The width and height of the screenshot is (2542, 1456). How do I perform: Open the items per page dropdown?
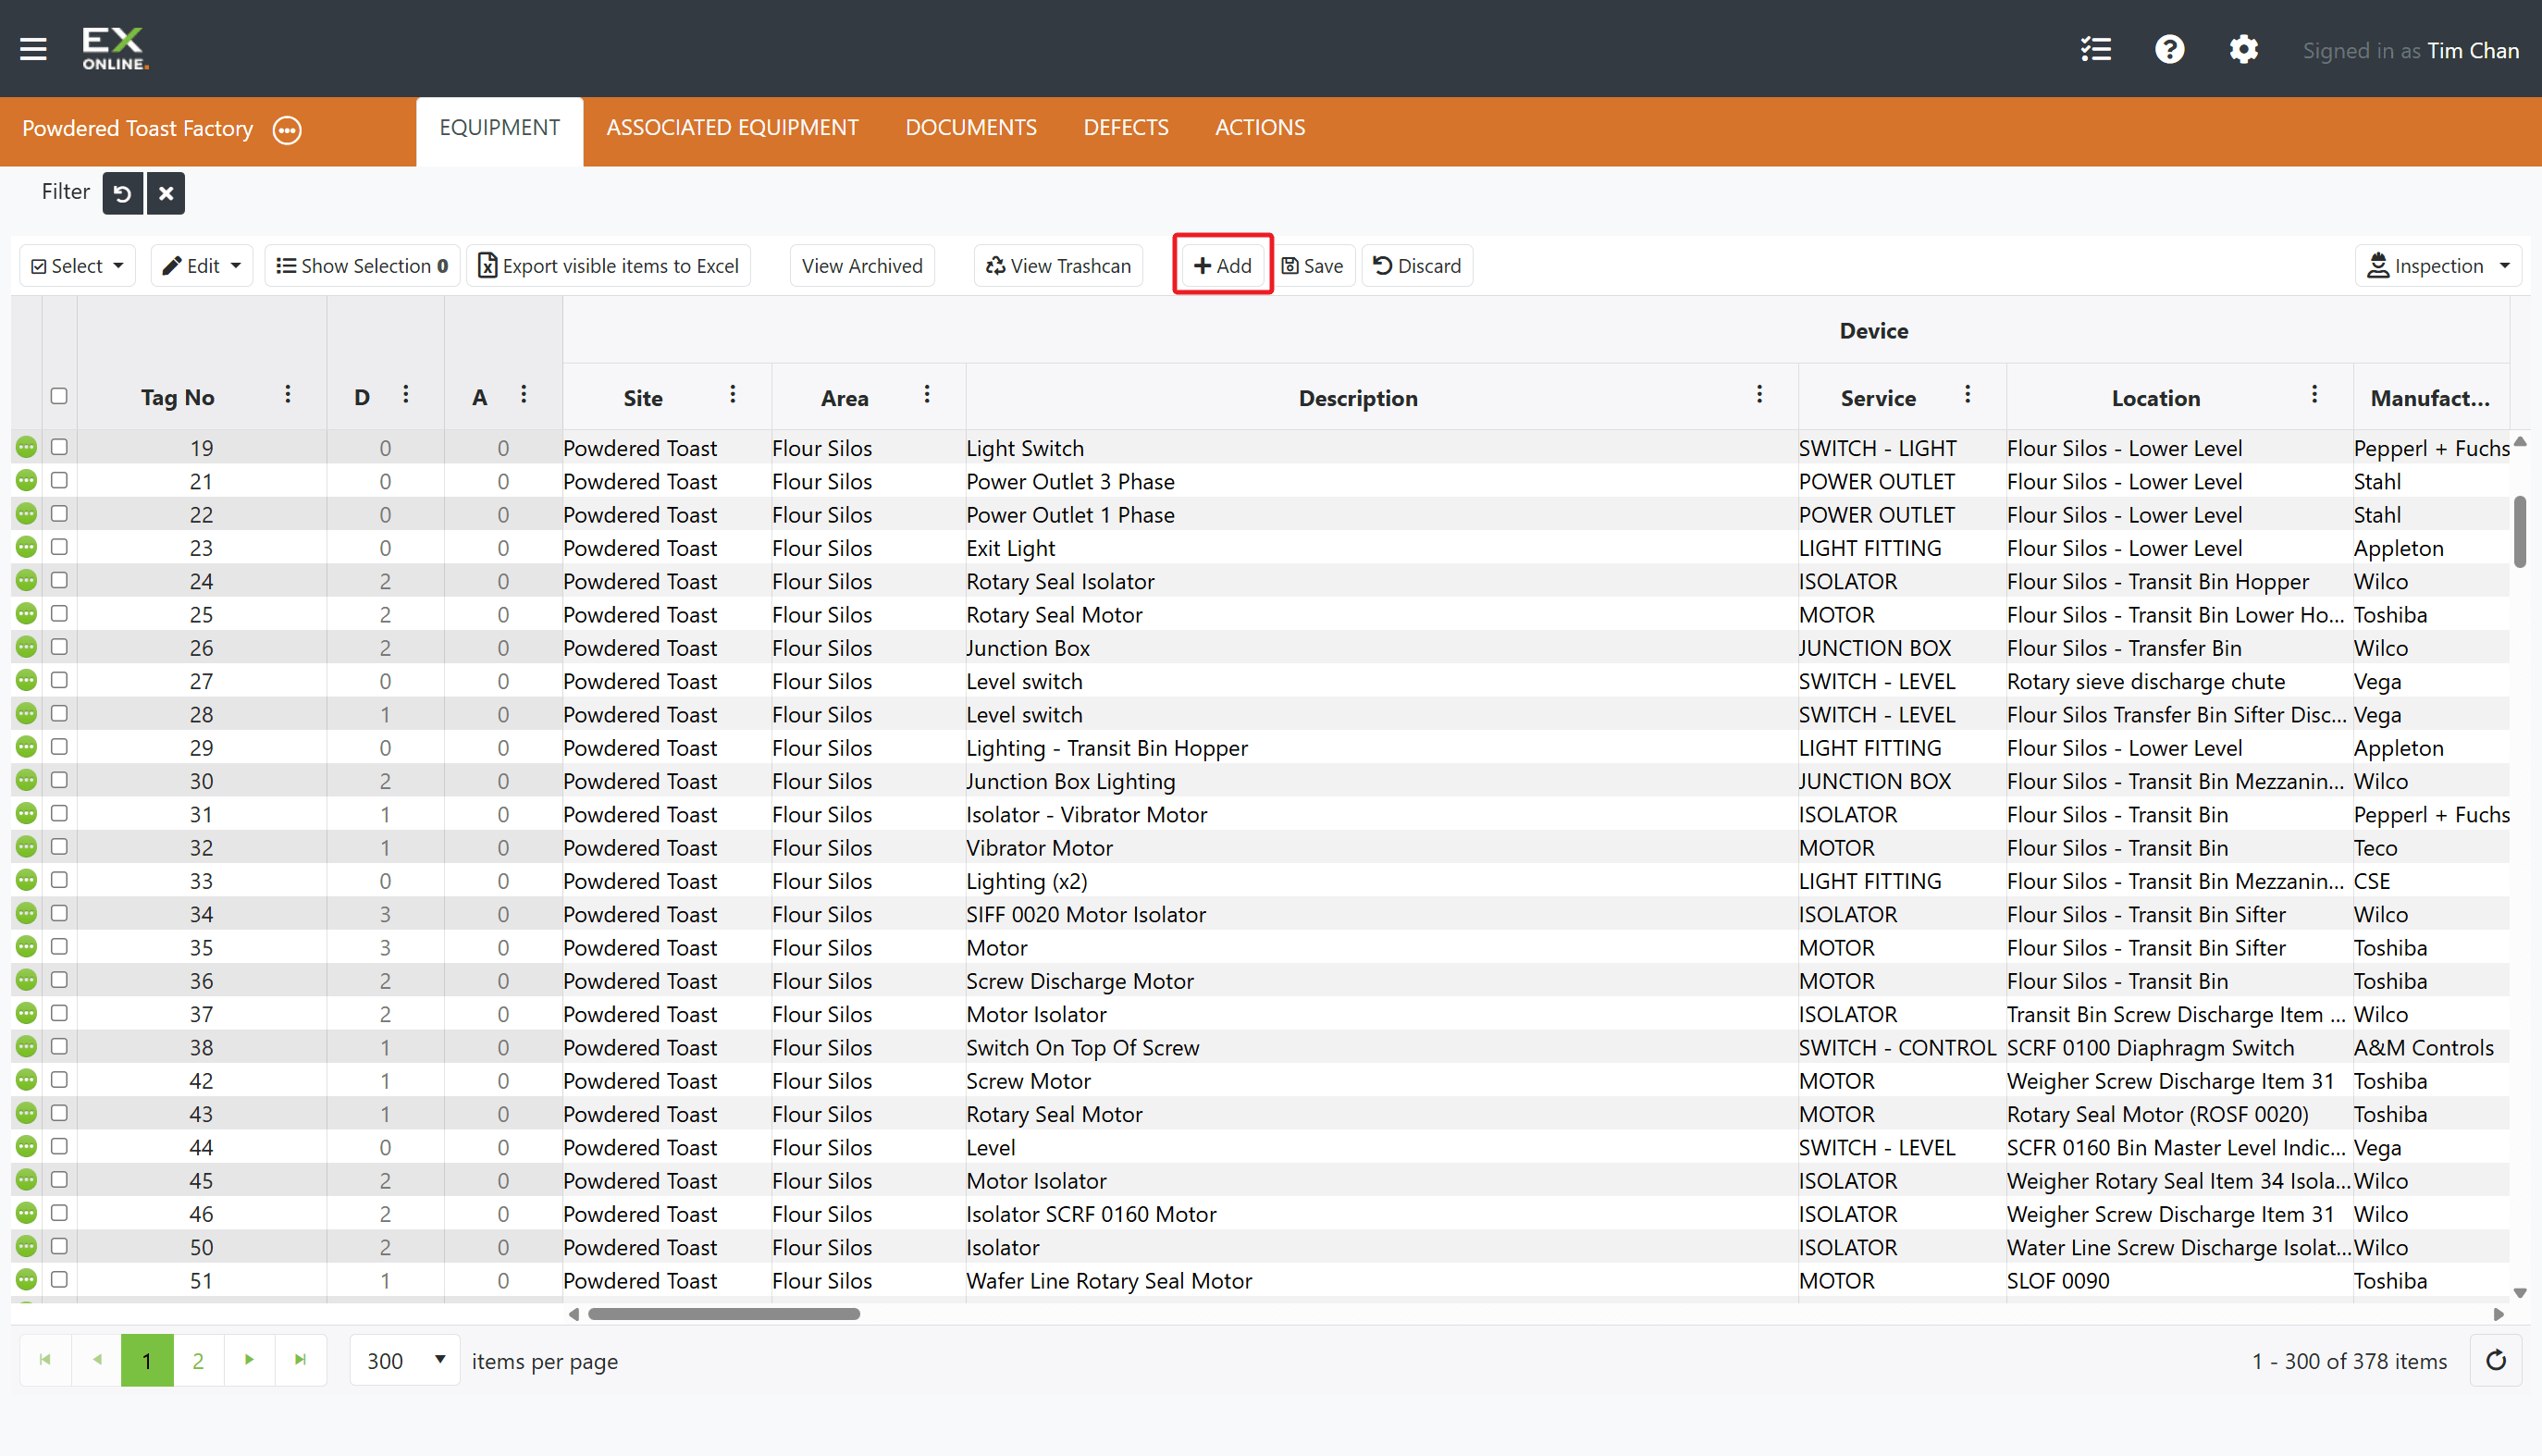click(x=405, y=1360)
